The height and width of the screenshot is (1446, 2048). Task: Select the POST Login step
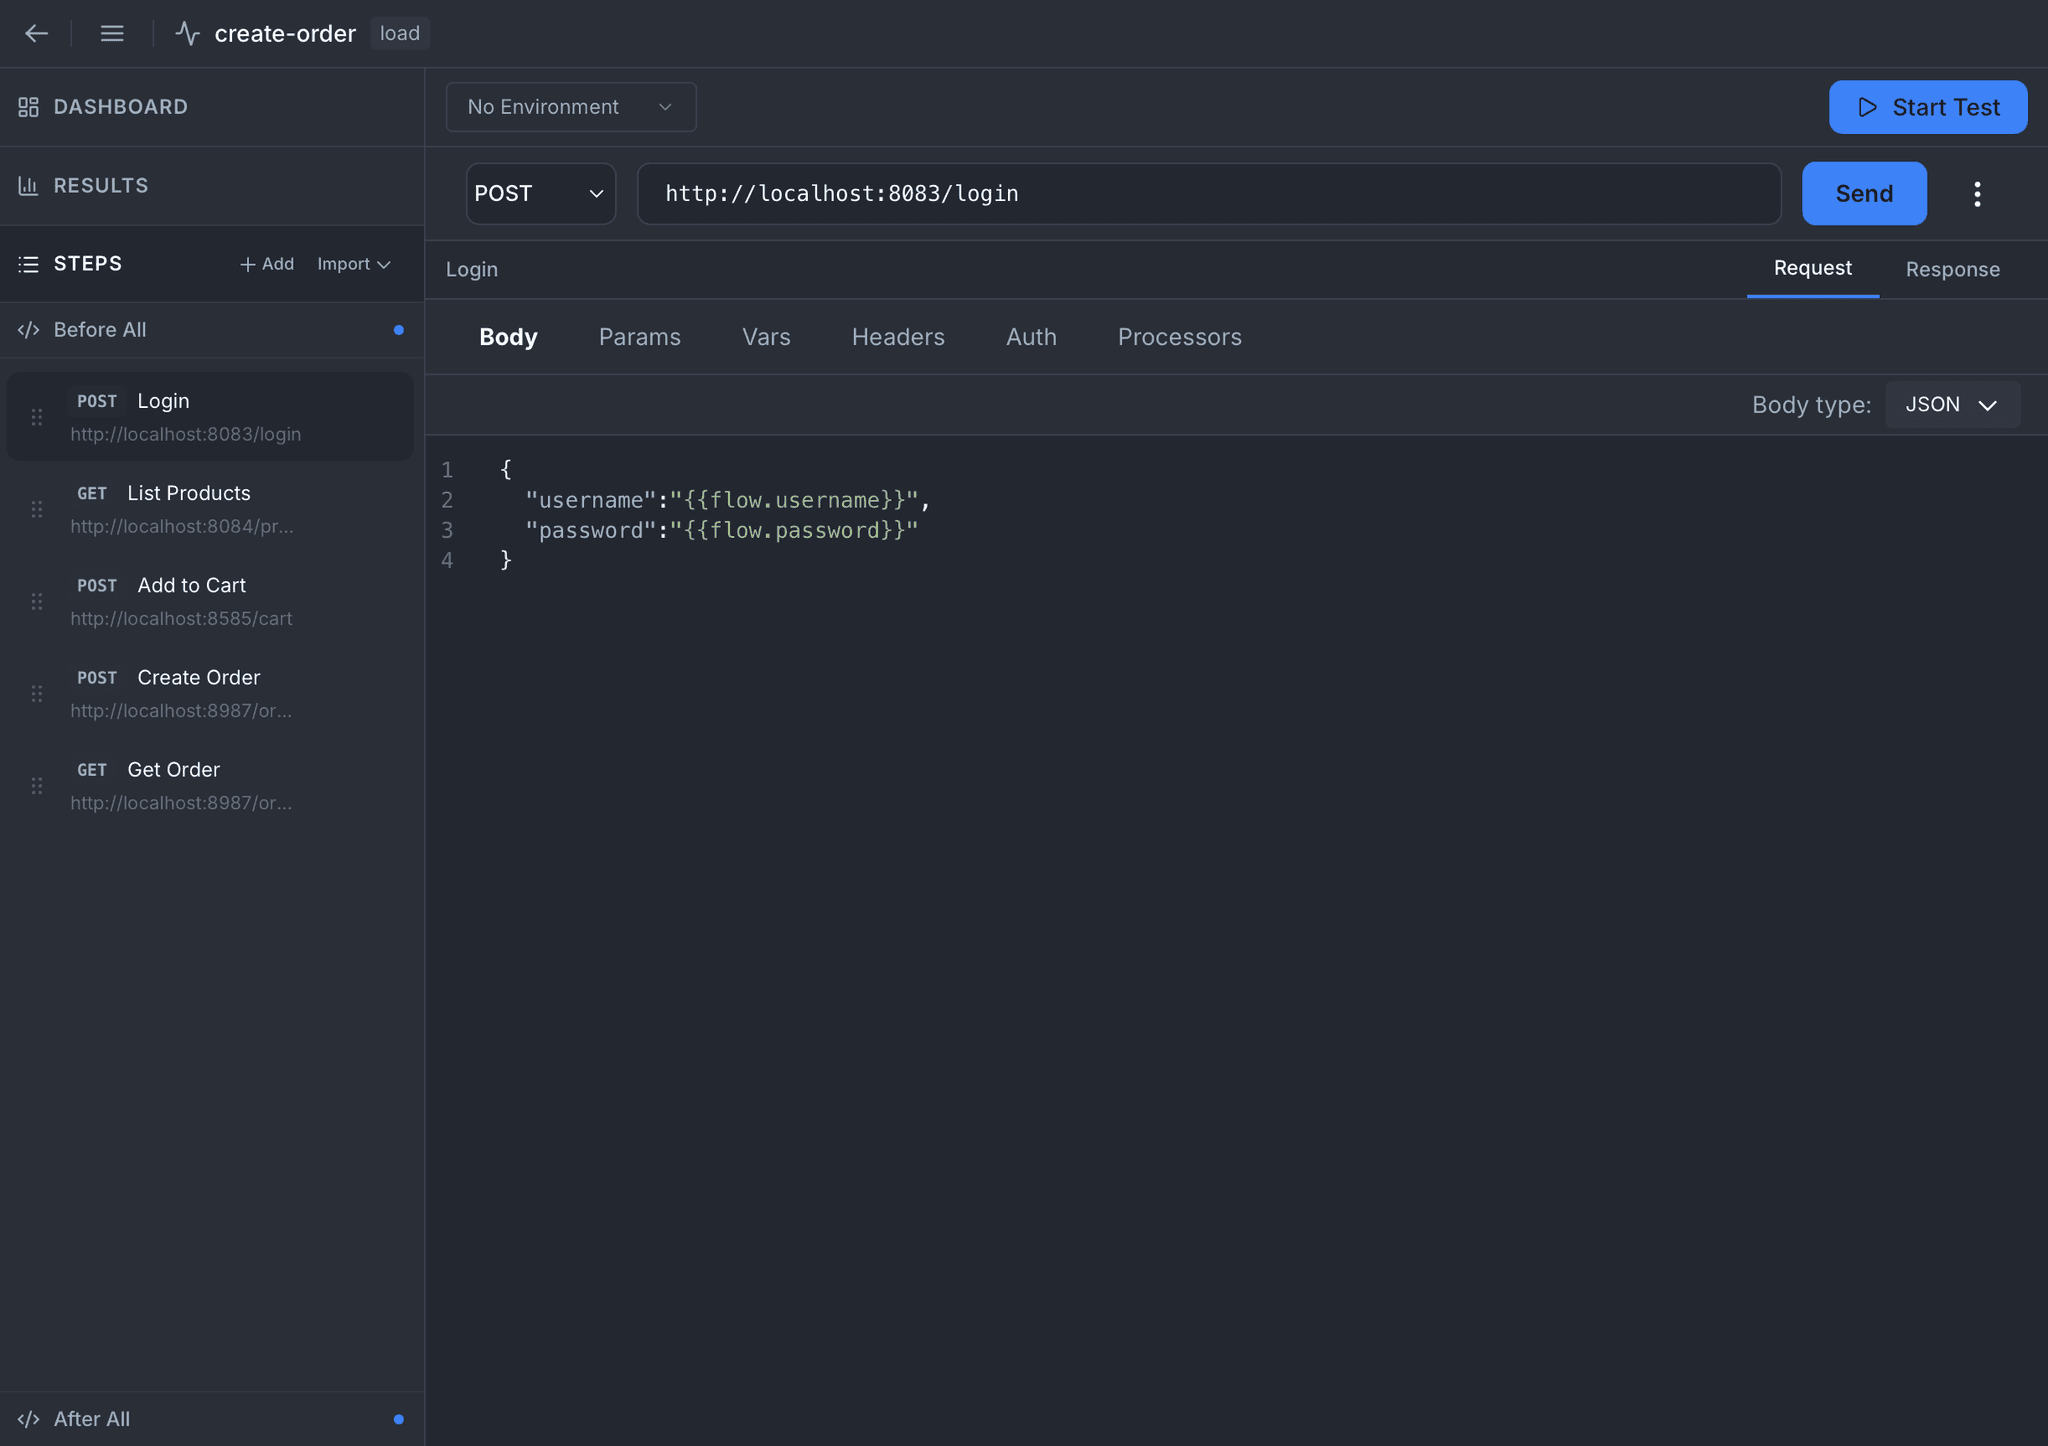pyautogui.click(x=210, y=417)
